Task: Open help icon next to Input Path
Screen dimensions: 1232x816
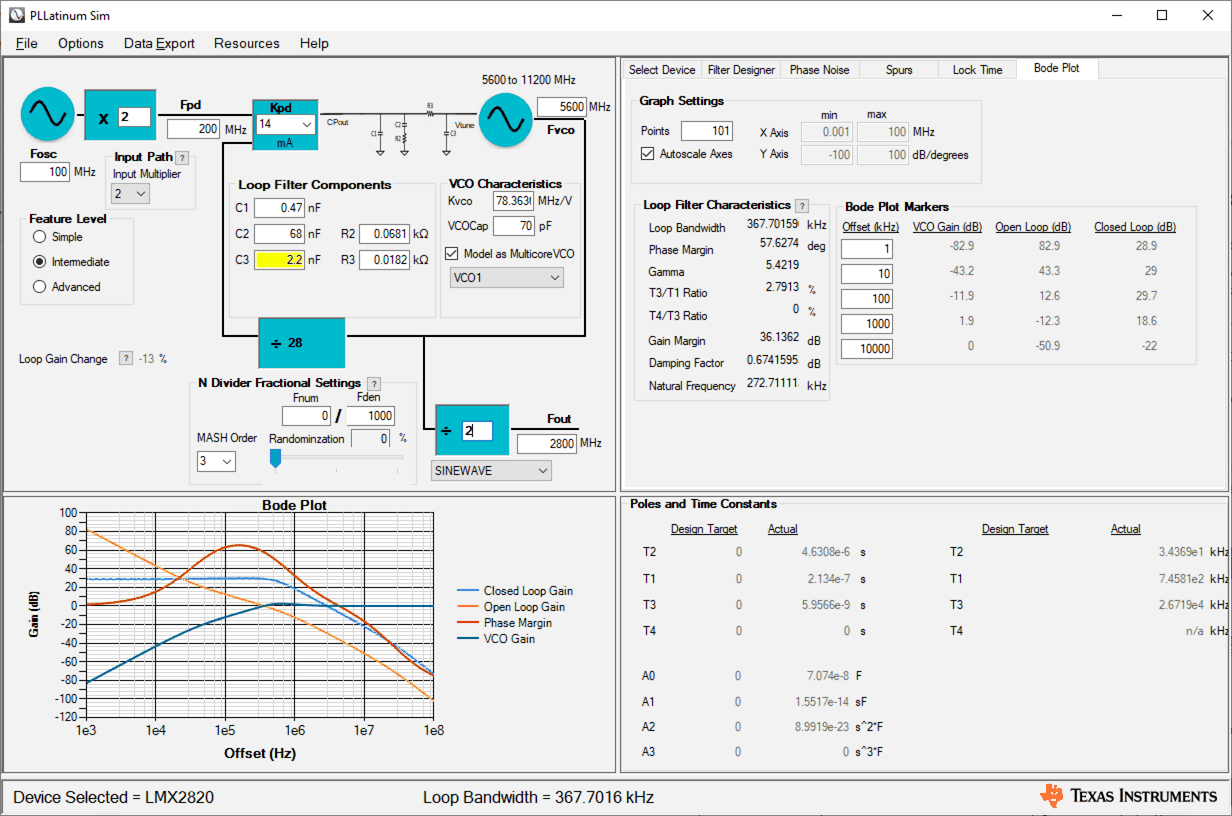Action: [x=182, y=158]
